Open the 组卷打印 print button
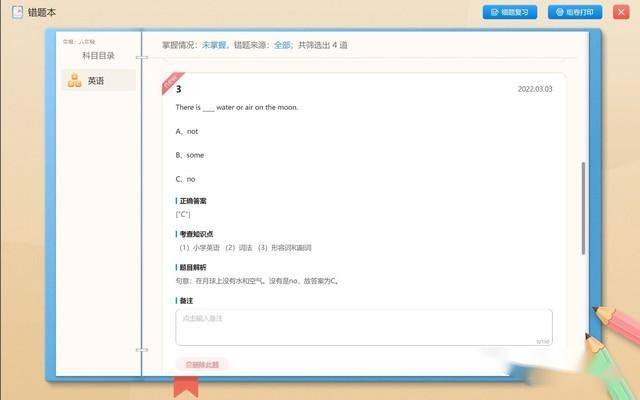This screenshot has height=400, width=640. pyautogui.click(x=575, y=12)
